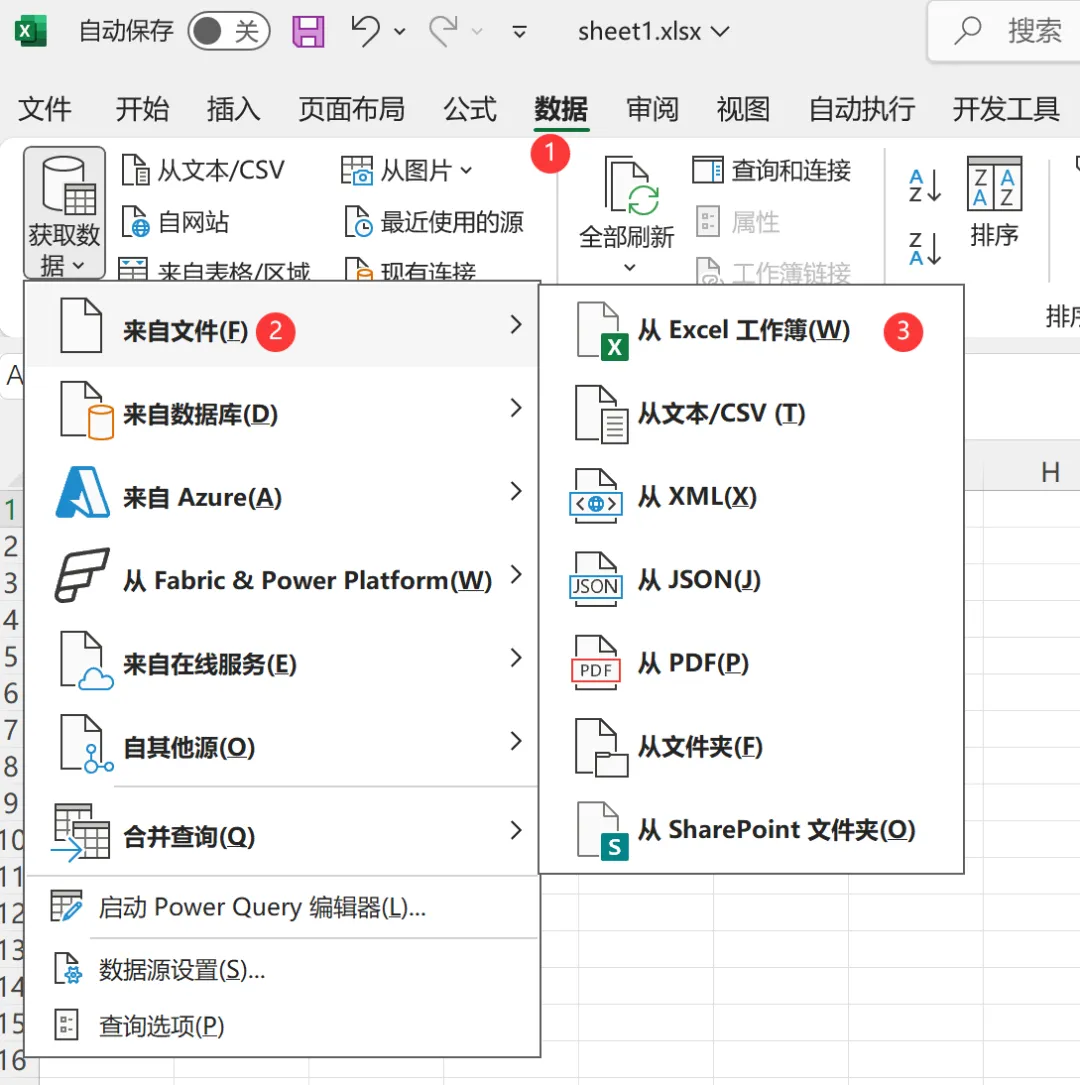This screenshot has height=1085, width=1080.
Task: Click the sort ascending A-Z icon
Action: point(925,185)
